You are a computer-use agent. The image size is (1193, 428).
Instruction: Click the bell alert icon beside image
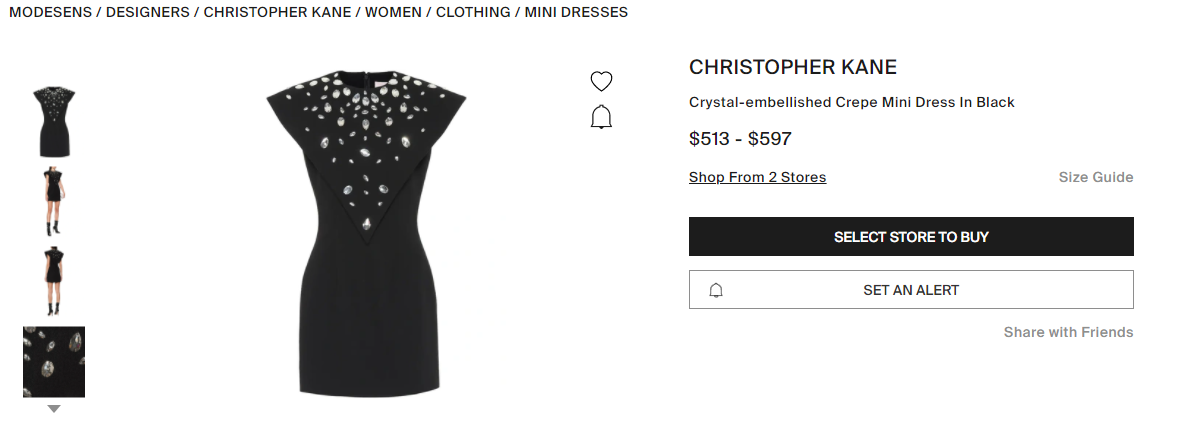pos(601,117)
